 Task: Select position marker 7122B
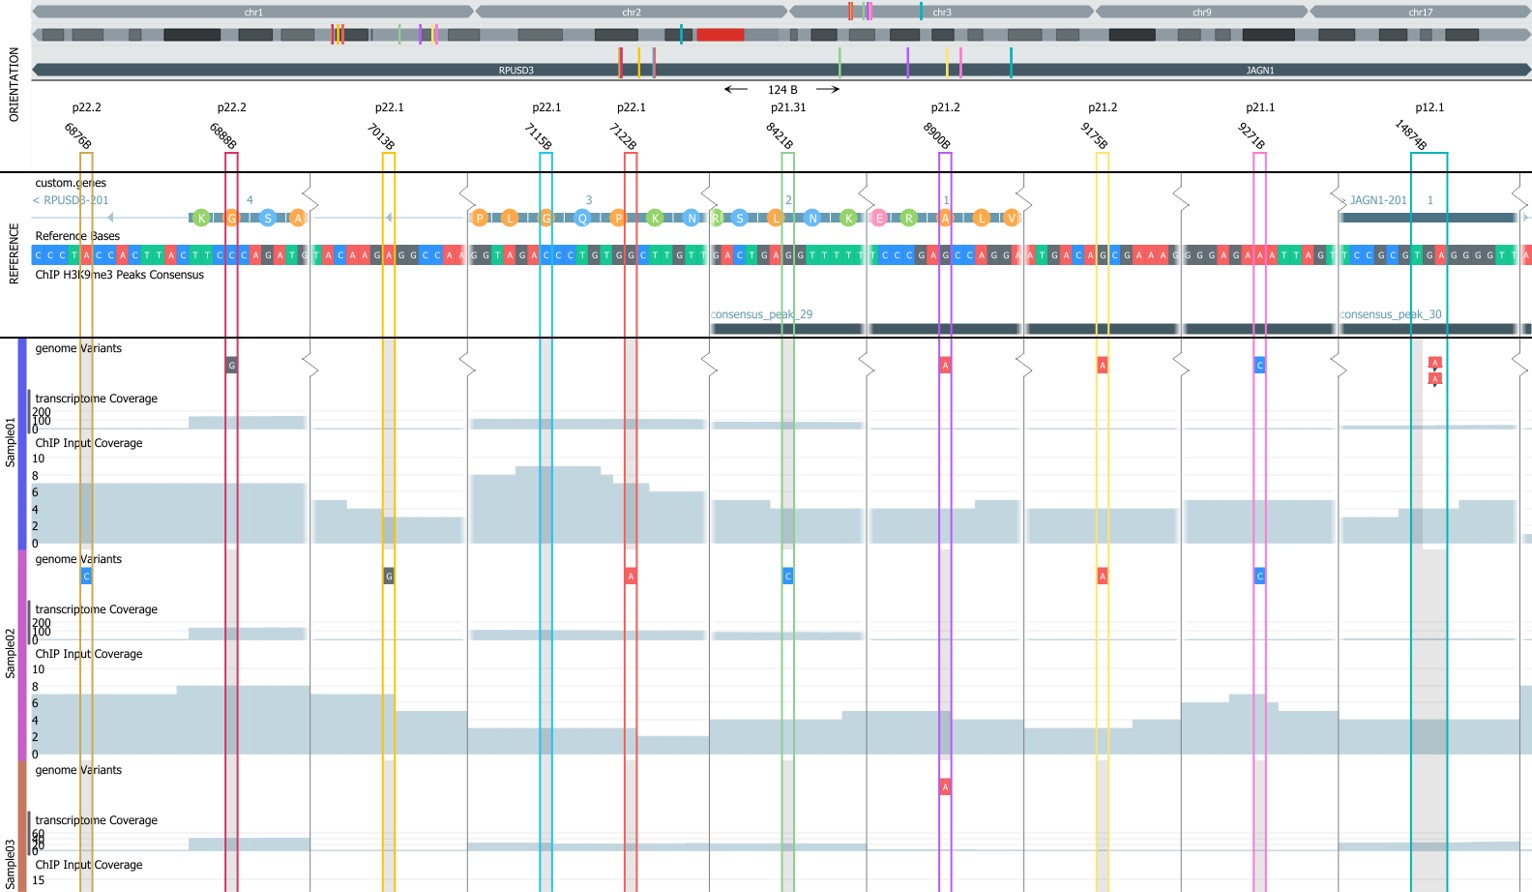623,136
